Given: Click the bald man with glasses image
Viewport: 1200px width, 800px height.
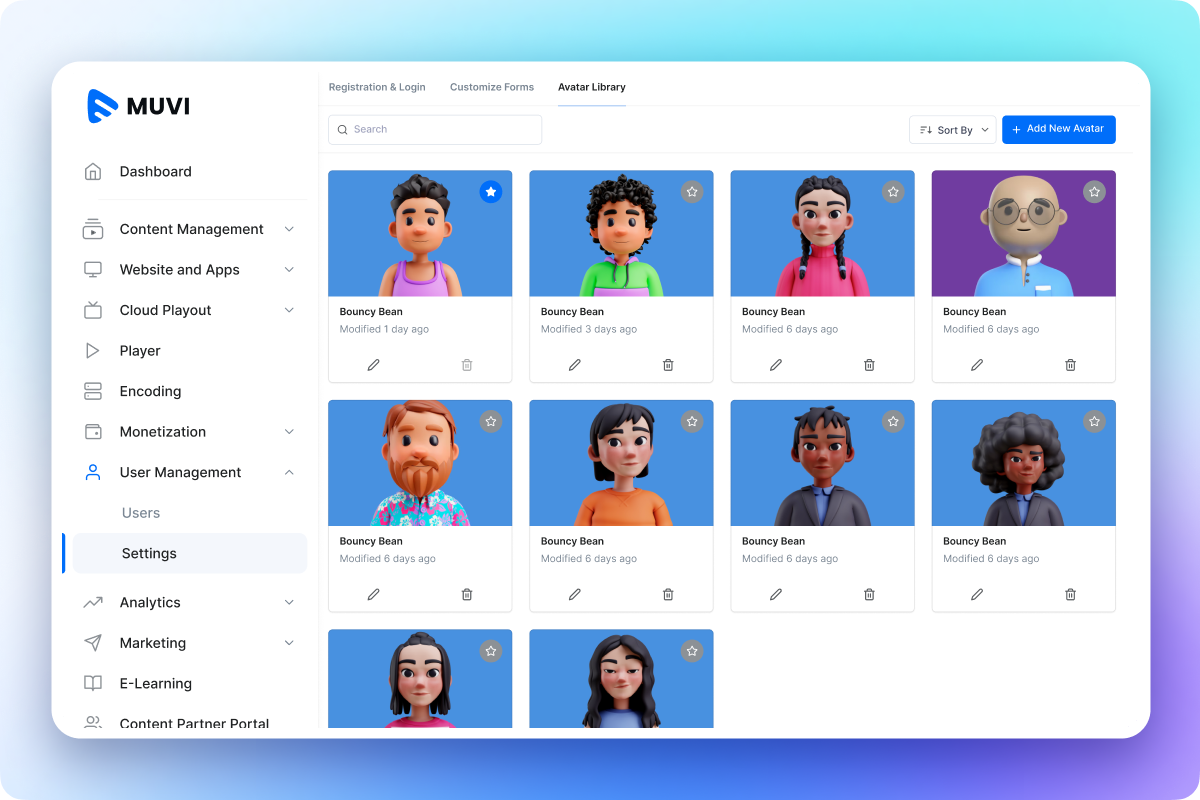Looking at the screenshot, I should 1024,233.
